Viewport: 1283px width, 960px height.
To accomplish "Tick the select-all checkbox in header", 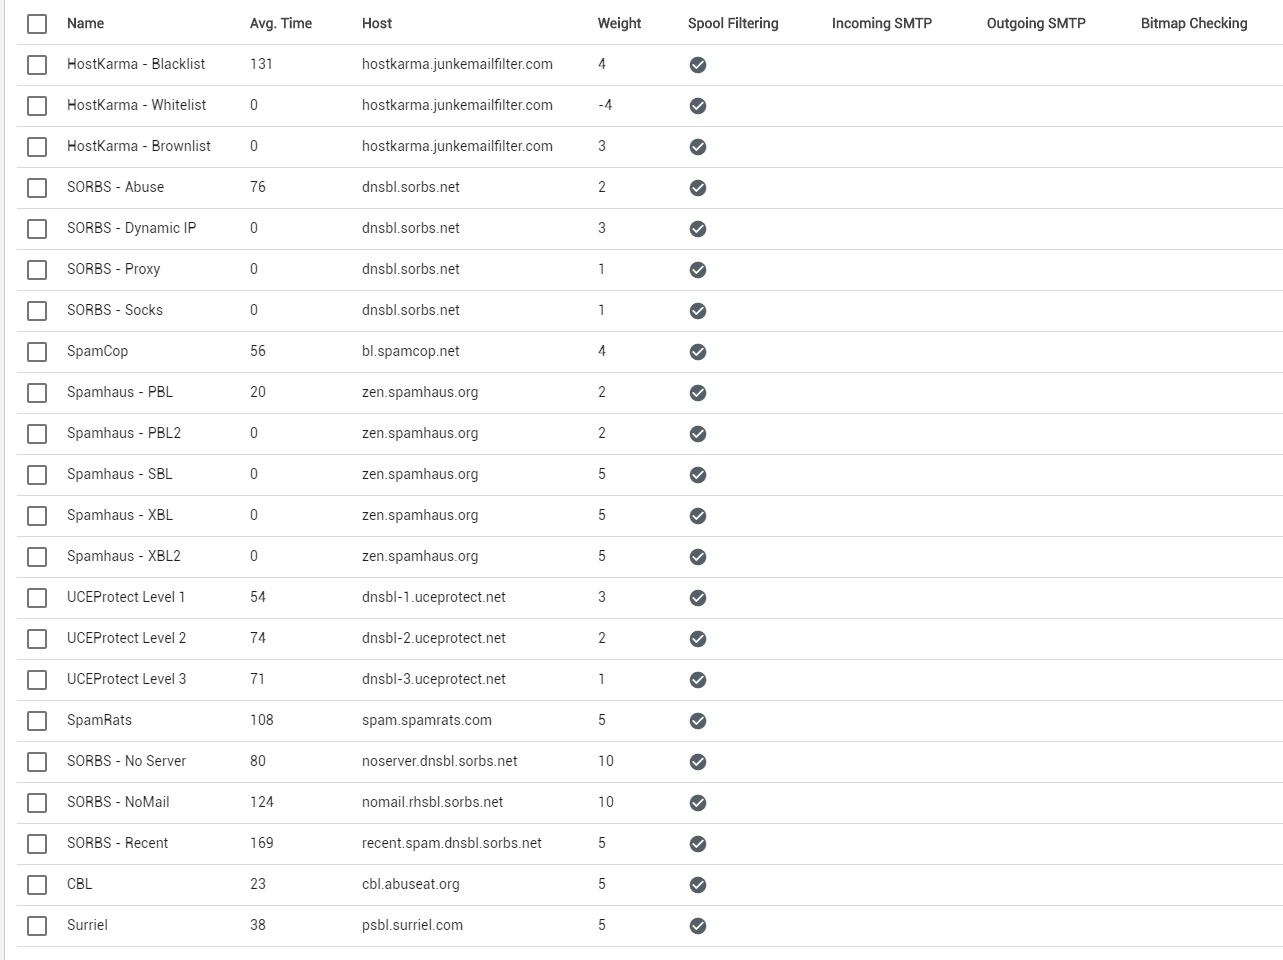I will tap(37, 23).
